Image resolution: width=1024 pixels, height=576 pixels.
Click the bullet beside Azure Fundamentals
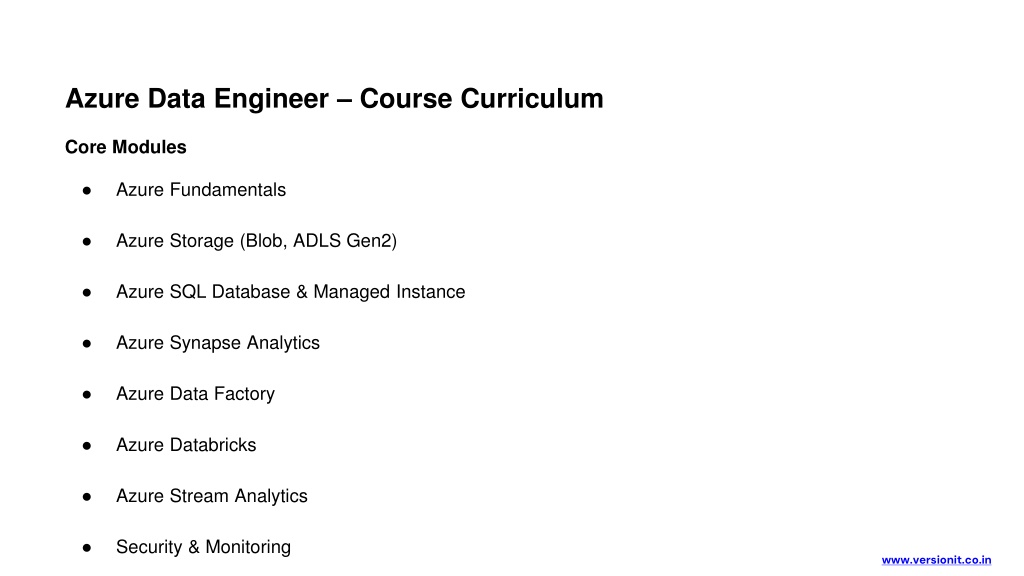(88, 191)
